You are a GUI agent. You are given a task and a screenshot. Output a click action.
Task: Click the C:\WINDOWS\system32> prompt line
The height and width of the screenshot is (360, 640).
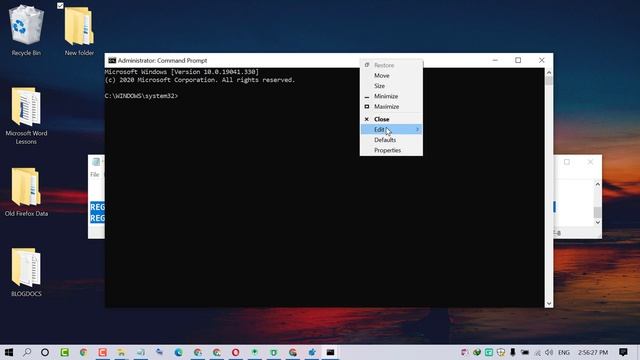pyautogui.click(x=141, y=96)
